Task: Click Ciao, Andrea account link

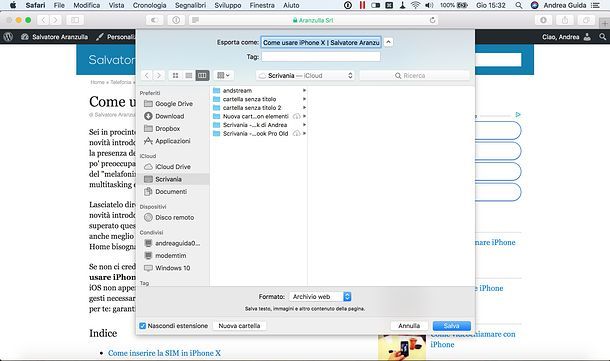Action: point(566,37)
